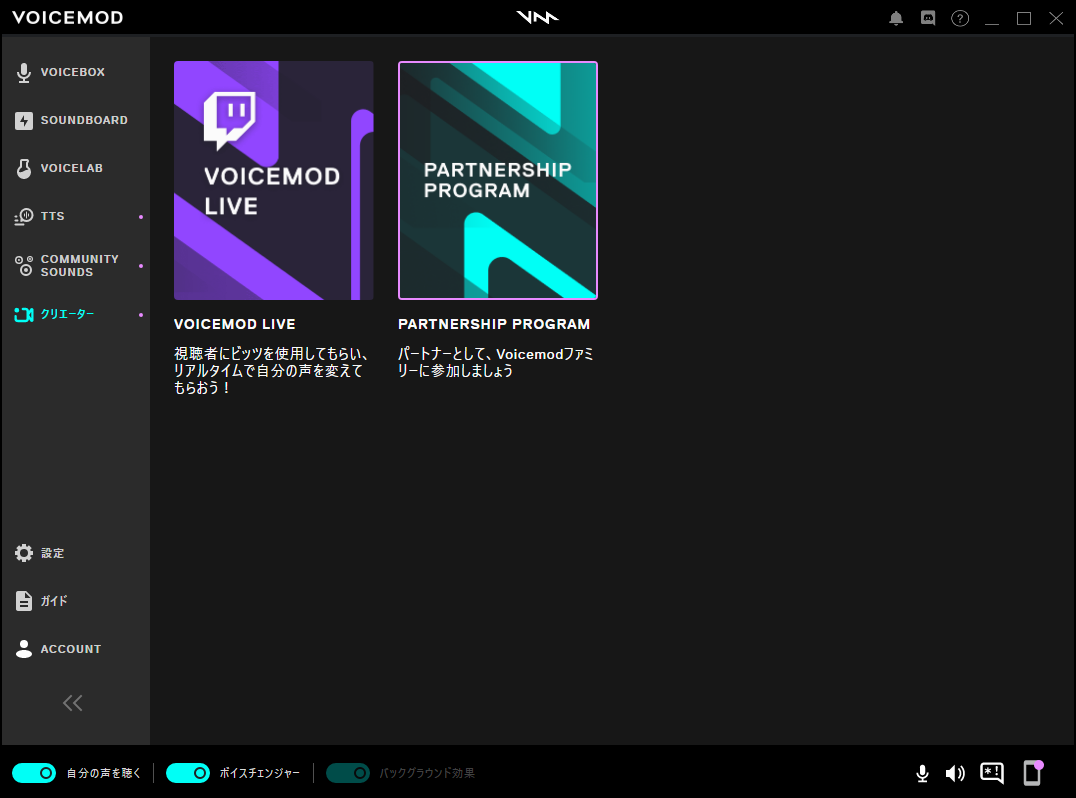Open Community Sounds icon
This screenshot has height=798, width=1076.
(x=24, y=266)
